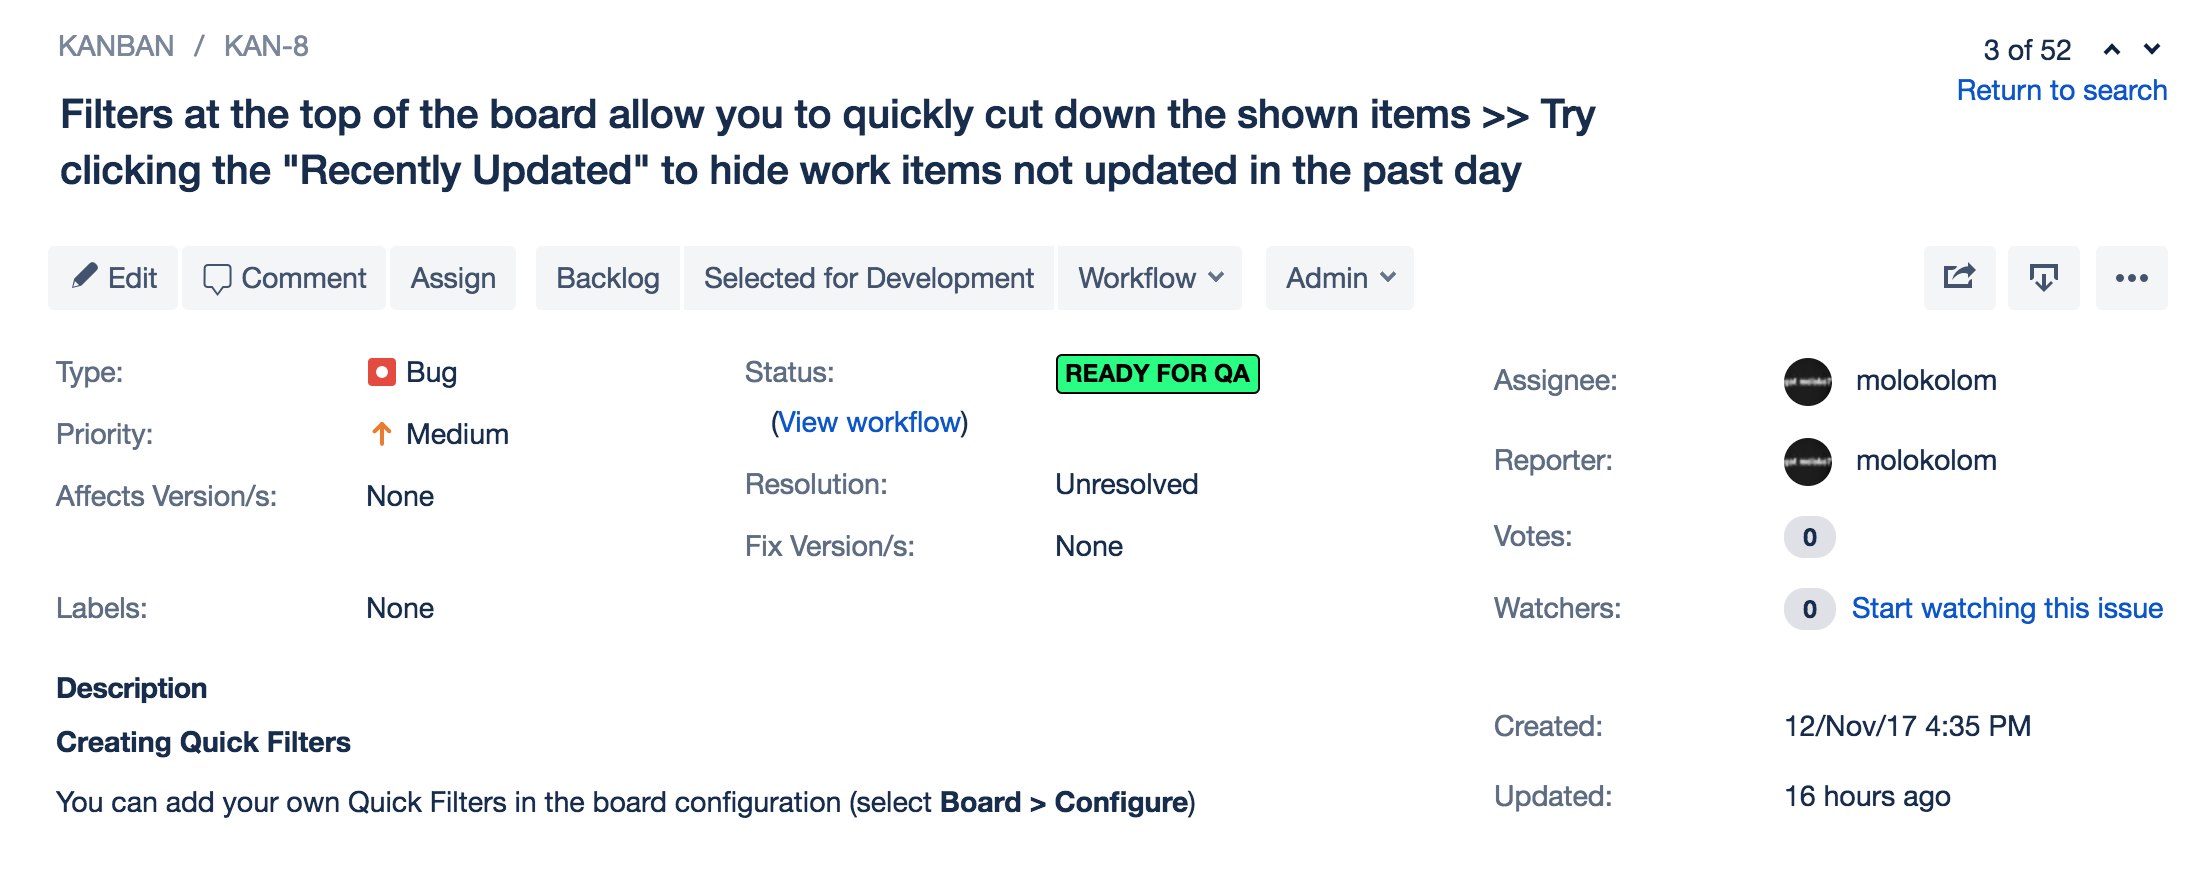Open the Admin dropdown menu
This screenshot has height=872, width=2208.
coord(1339,278)
